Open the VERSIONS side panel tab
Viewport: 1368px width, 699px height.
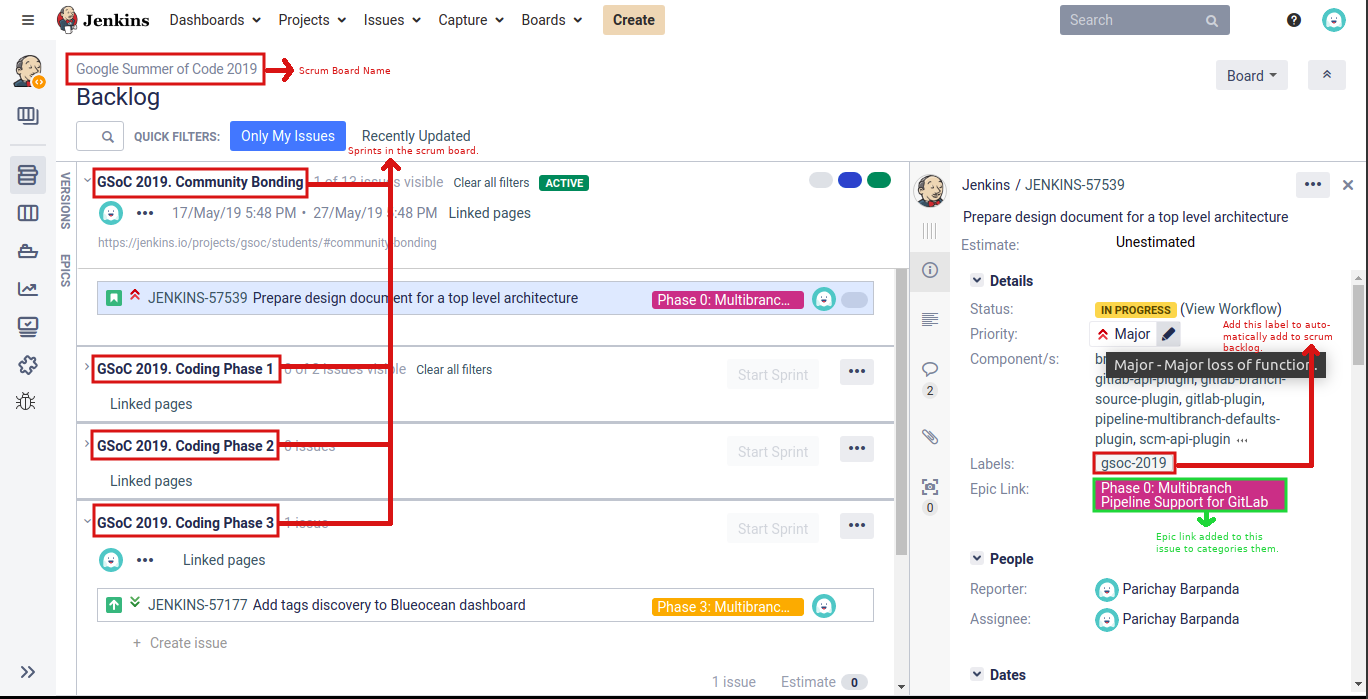66,201
